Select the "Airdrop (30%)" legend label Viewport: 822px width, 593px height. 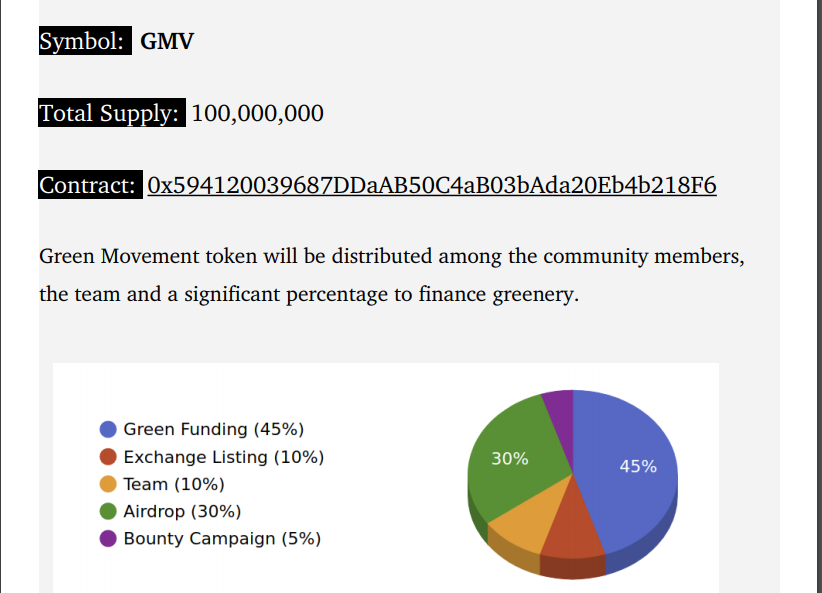point(182,511)
